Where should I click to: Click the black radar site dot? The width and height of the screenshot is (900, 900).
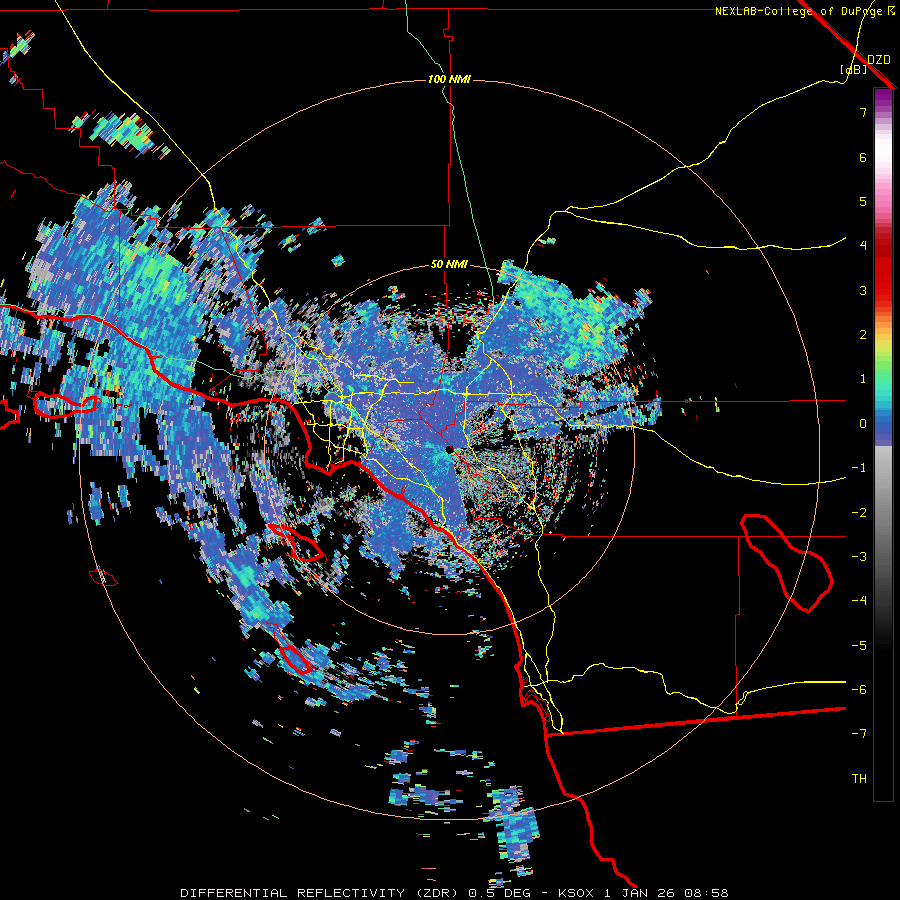pyautogui.click(x=449, y=449)
